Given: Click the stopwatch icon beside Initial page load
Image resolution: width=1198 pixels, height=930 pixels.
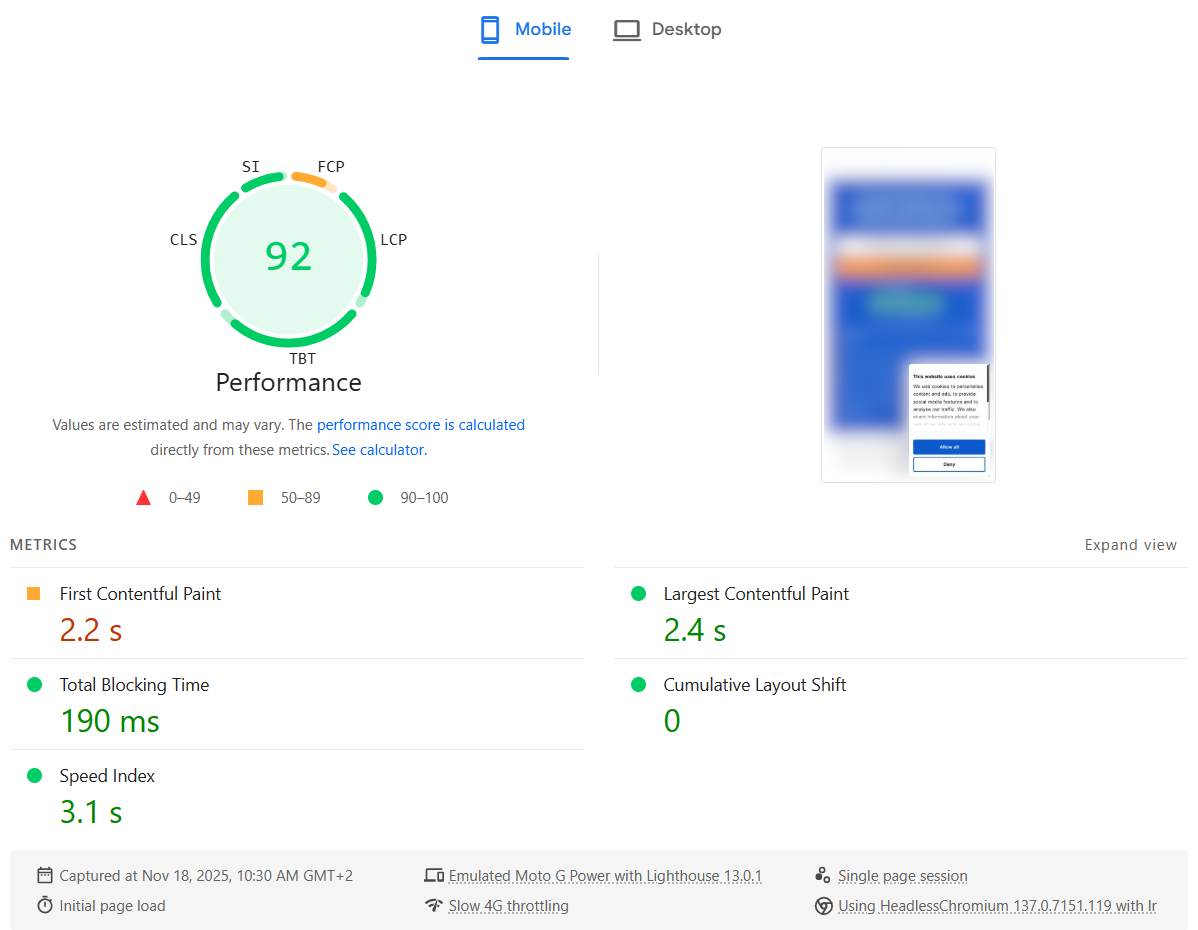Looking at the screenshot, I should point(44,906).
